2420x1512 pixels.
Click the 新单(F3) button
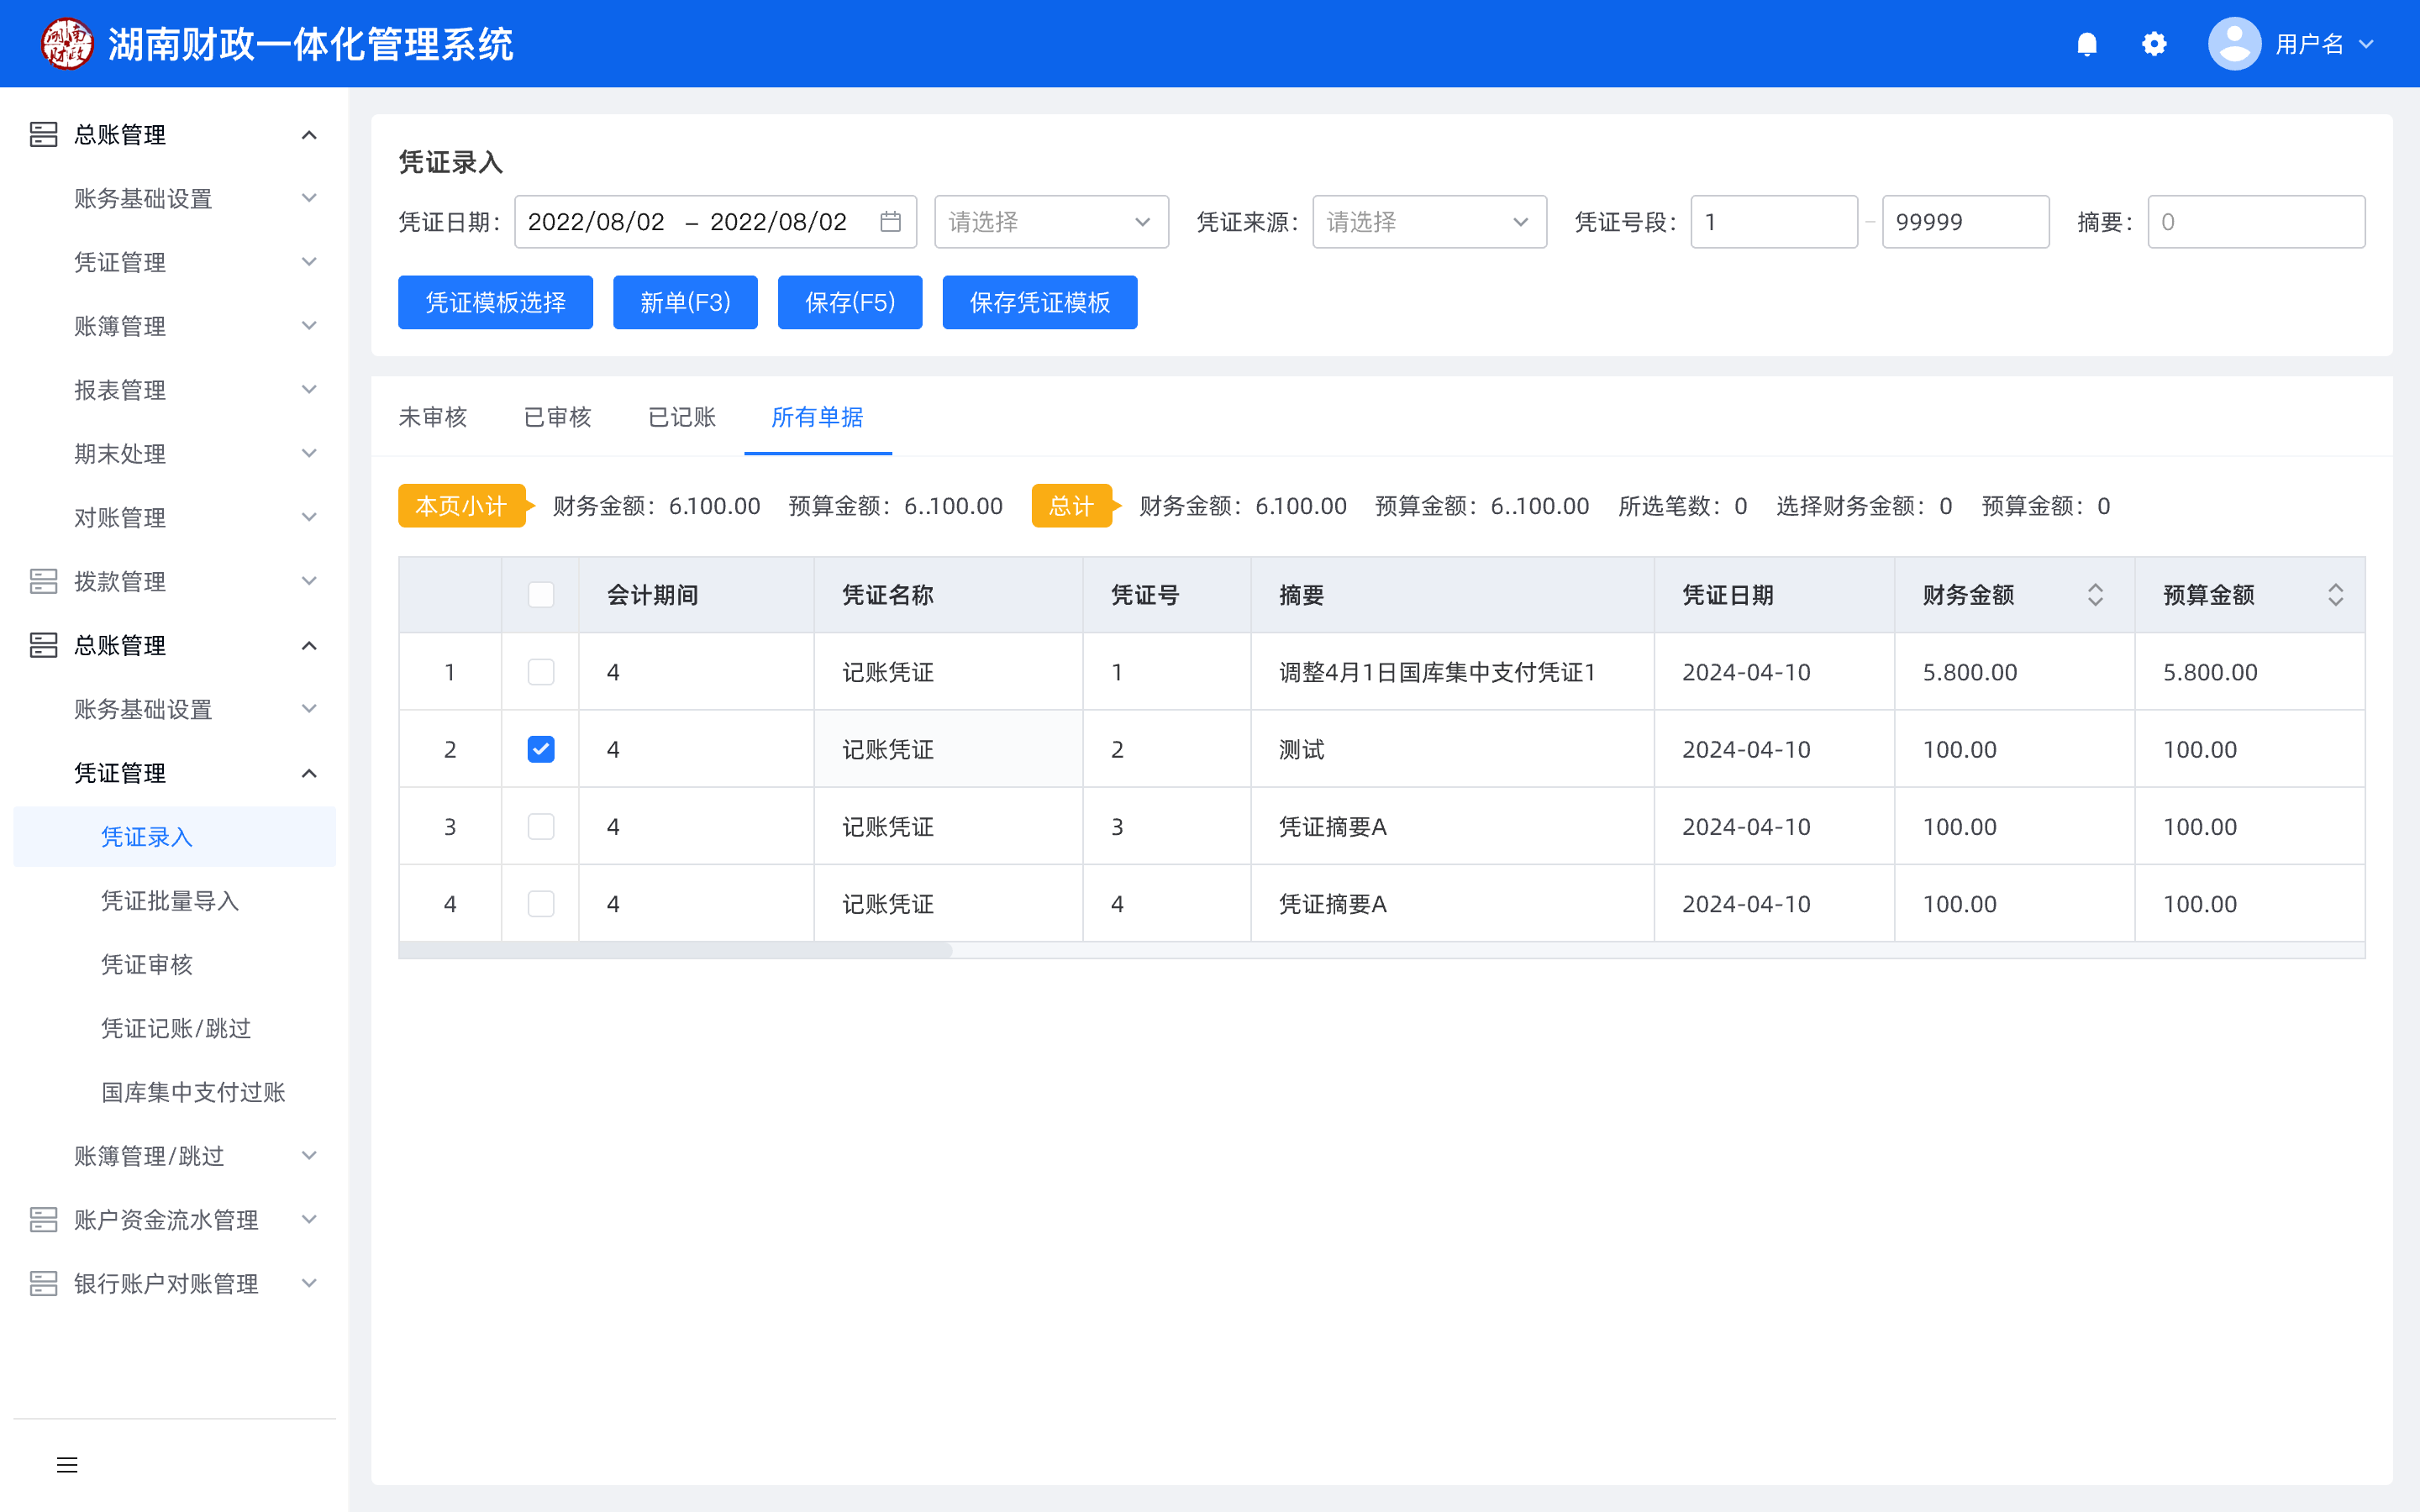pyautogui.click(x=685, y=302)
